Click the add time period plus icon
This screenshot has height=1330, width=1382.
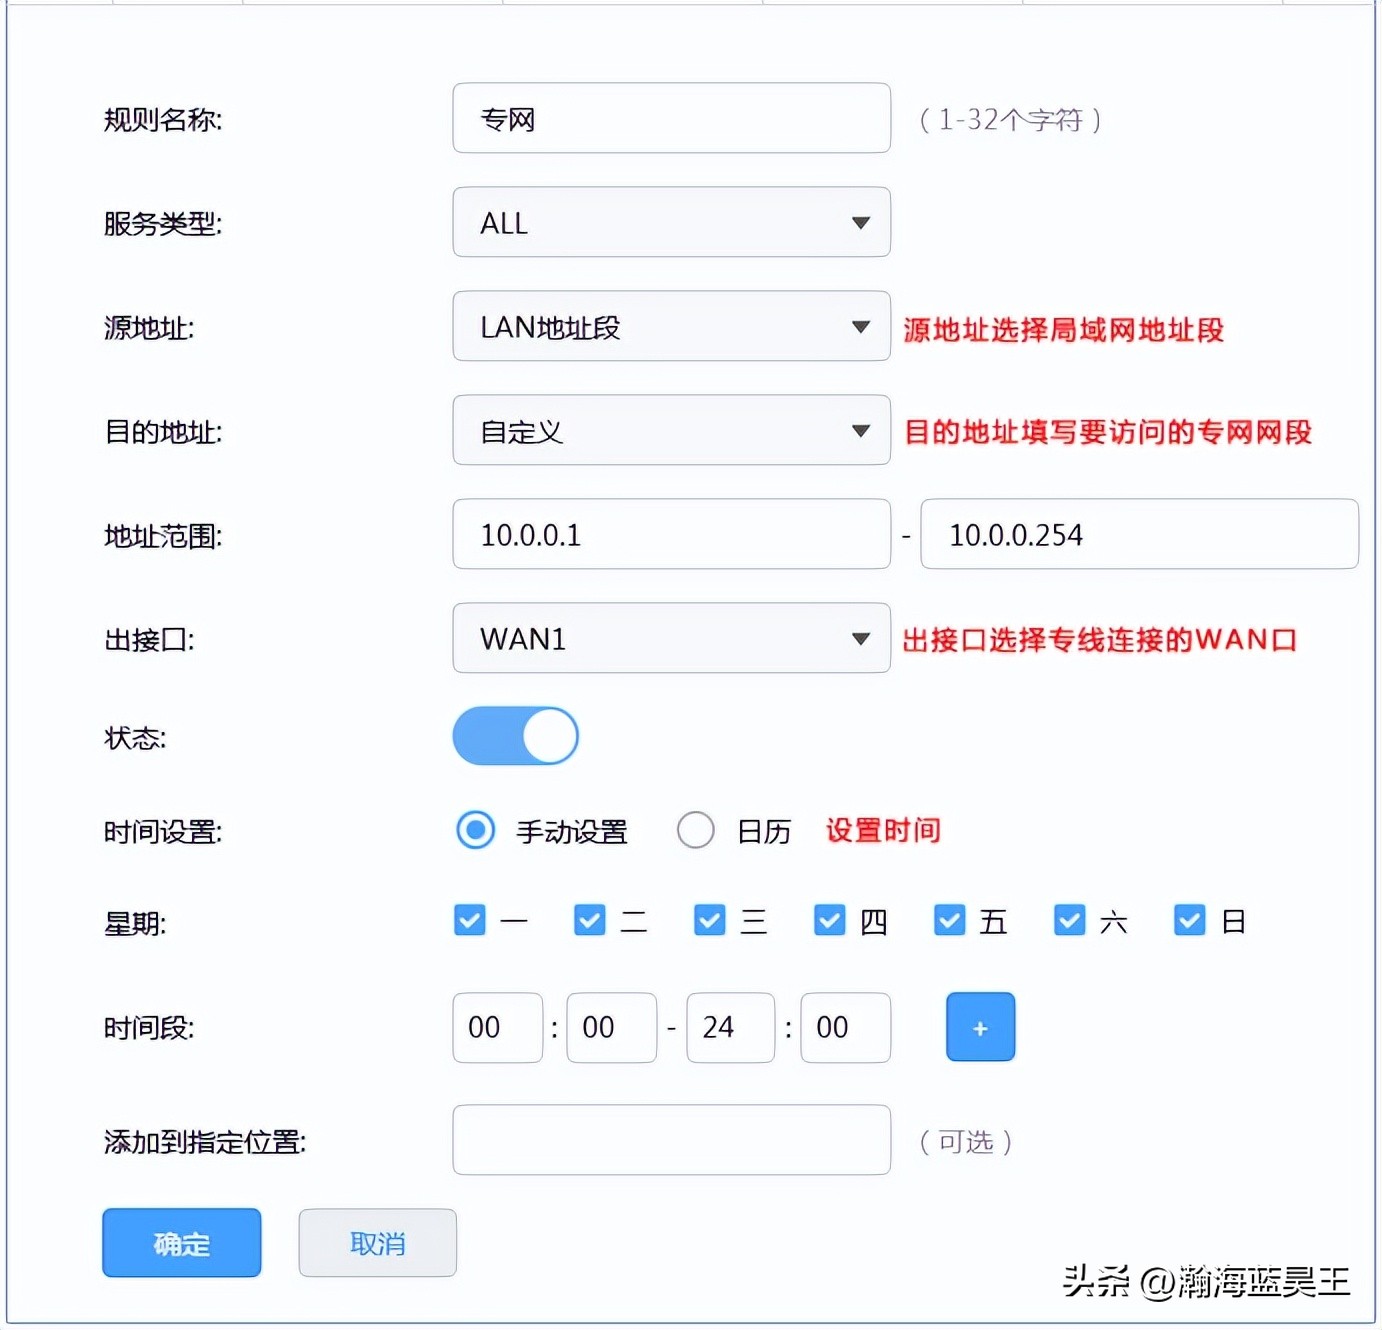pos(979,1026)
